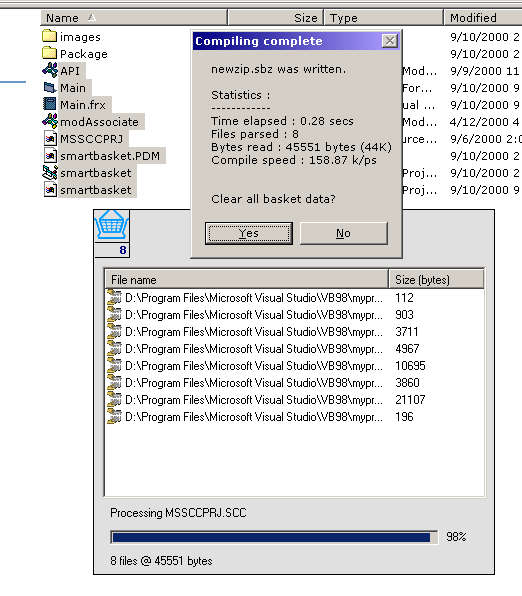
Task: Click Yes to clear basket data
Action: point(249,233)
